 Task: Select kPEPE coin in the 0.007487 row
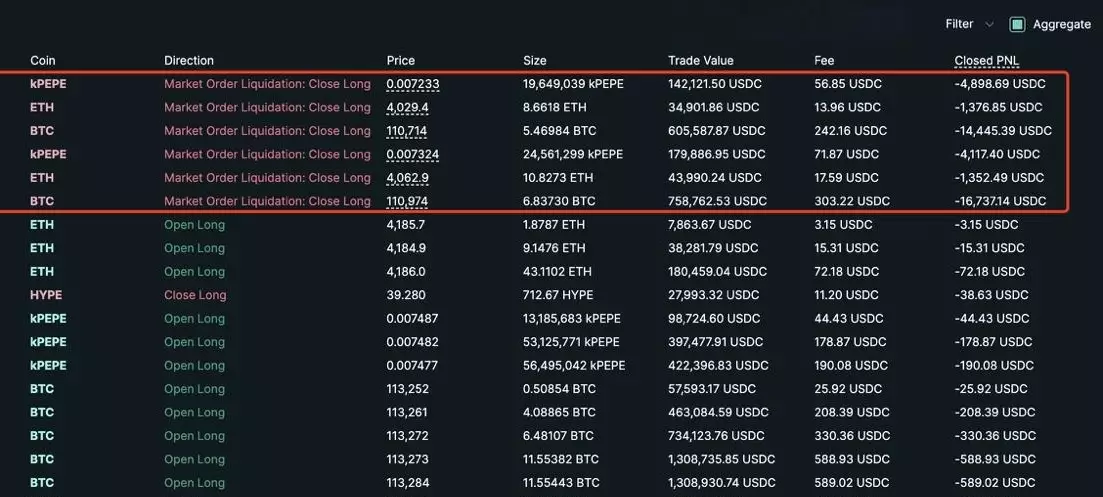48,319
